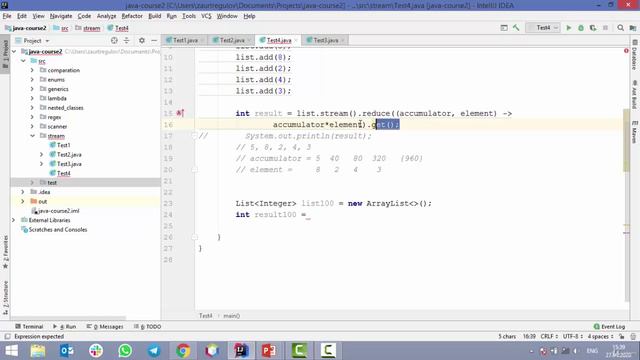Expand the lambda package

point(32,98)
